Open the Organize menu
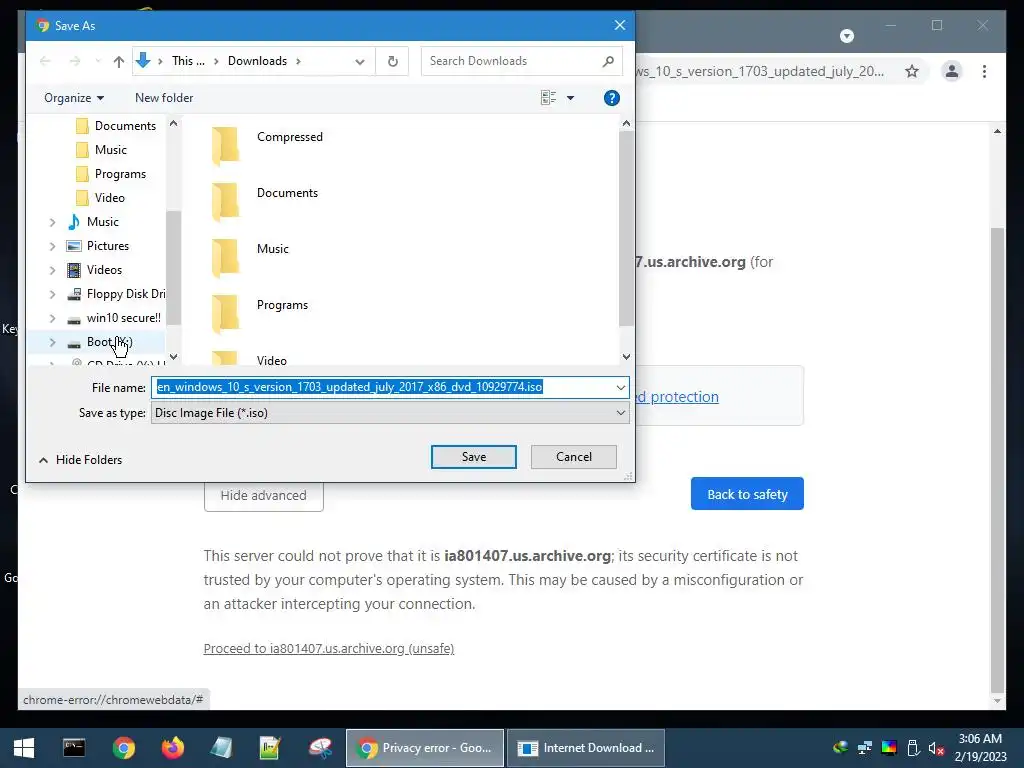This screenshot has width=1024, height=768. point(74,98)
